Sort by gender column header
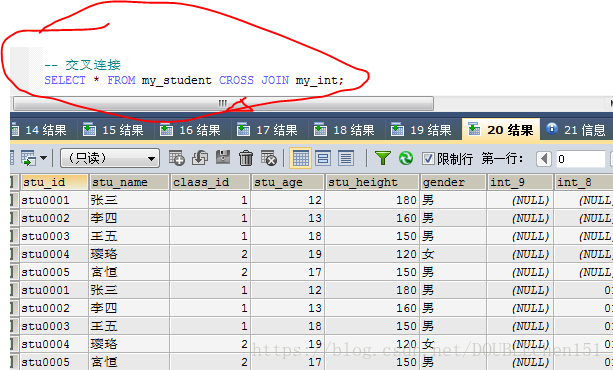Screen dimensions: 613x370 point(453,182)
